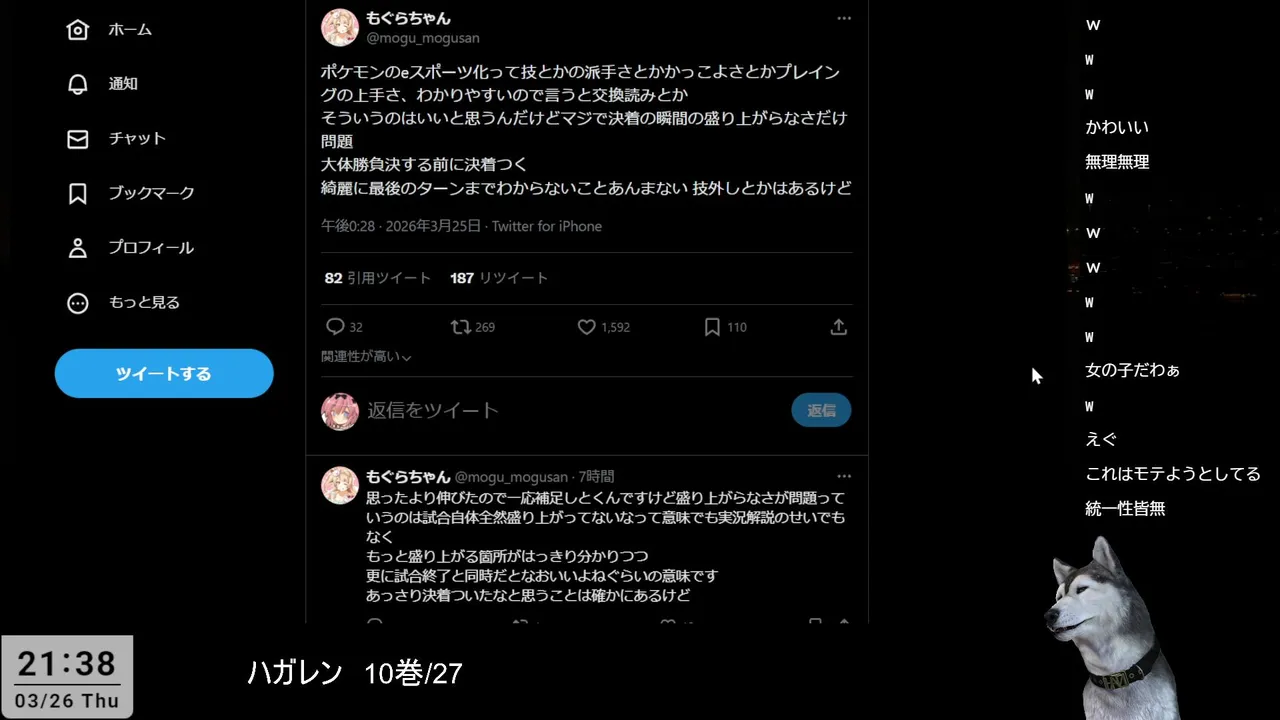Click the reply bubble icon with 32
Image resolution: width=1280 pixels, height=720 pixels.
coord(336,327)
